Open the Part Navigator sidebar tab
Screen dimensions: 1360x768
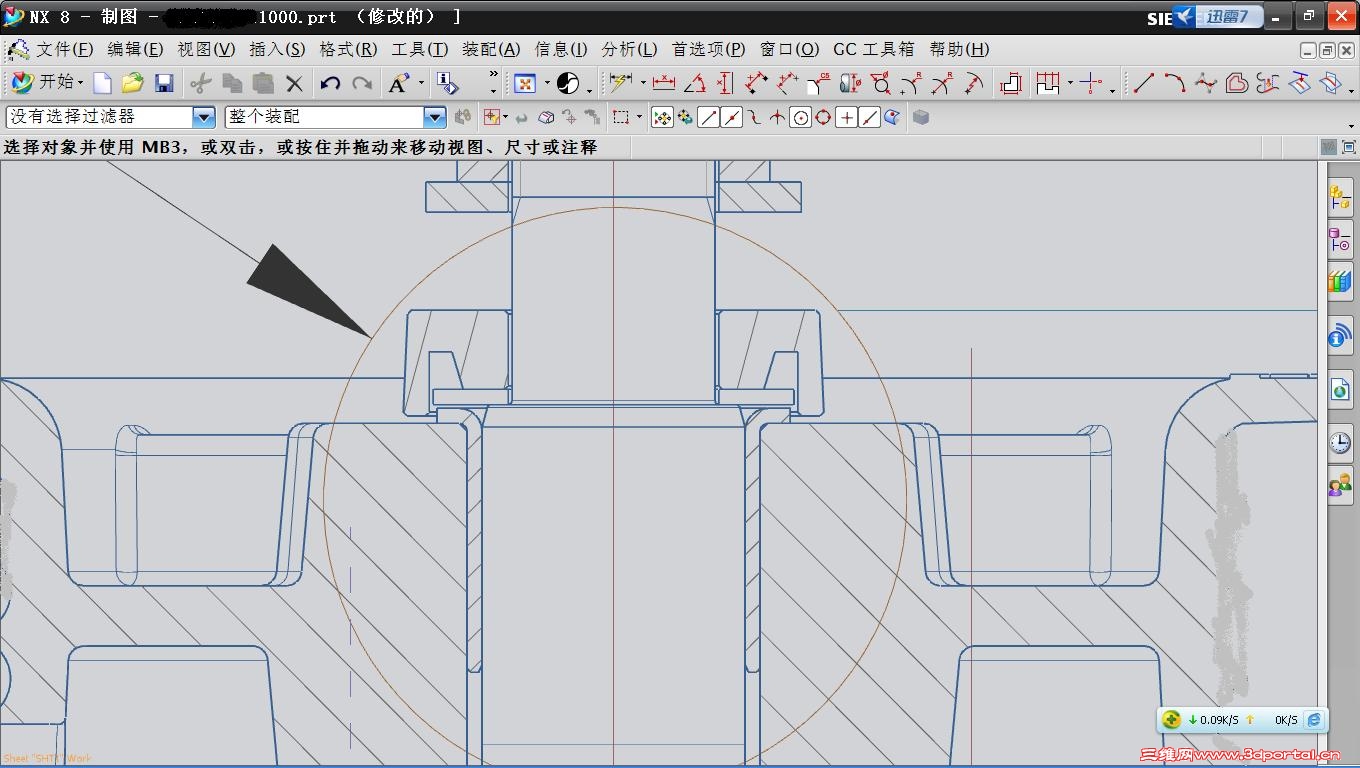1340,240
